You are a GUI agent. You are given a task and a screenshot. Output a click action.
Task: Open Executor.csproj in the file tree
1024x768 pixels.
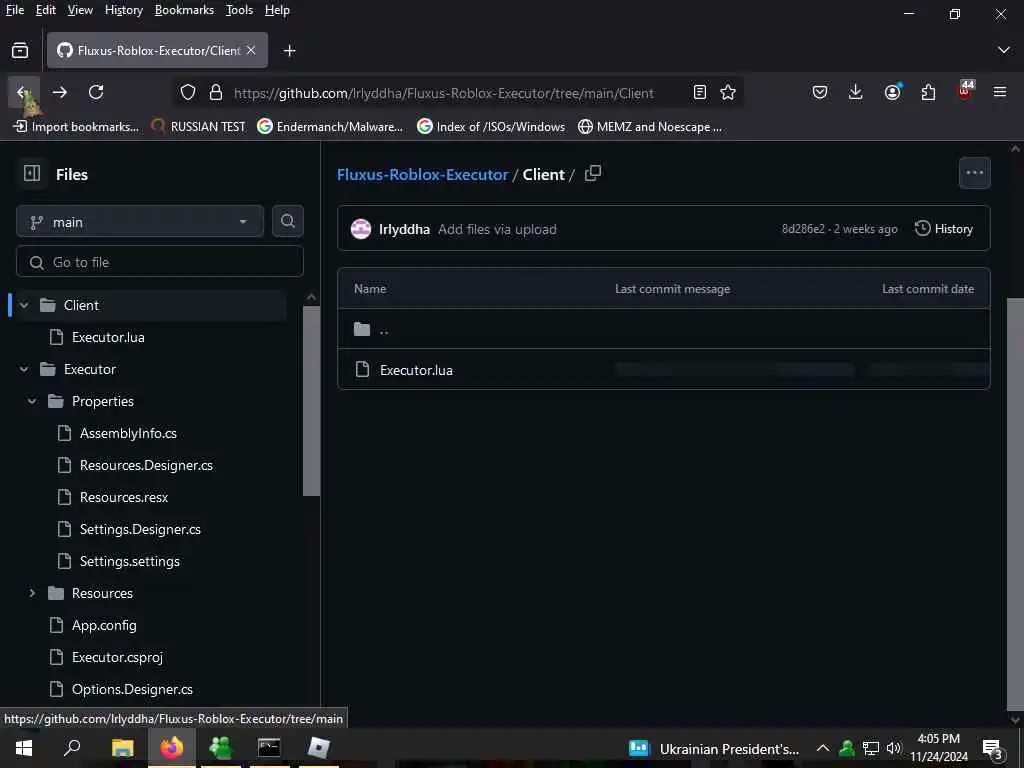117,657
